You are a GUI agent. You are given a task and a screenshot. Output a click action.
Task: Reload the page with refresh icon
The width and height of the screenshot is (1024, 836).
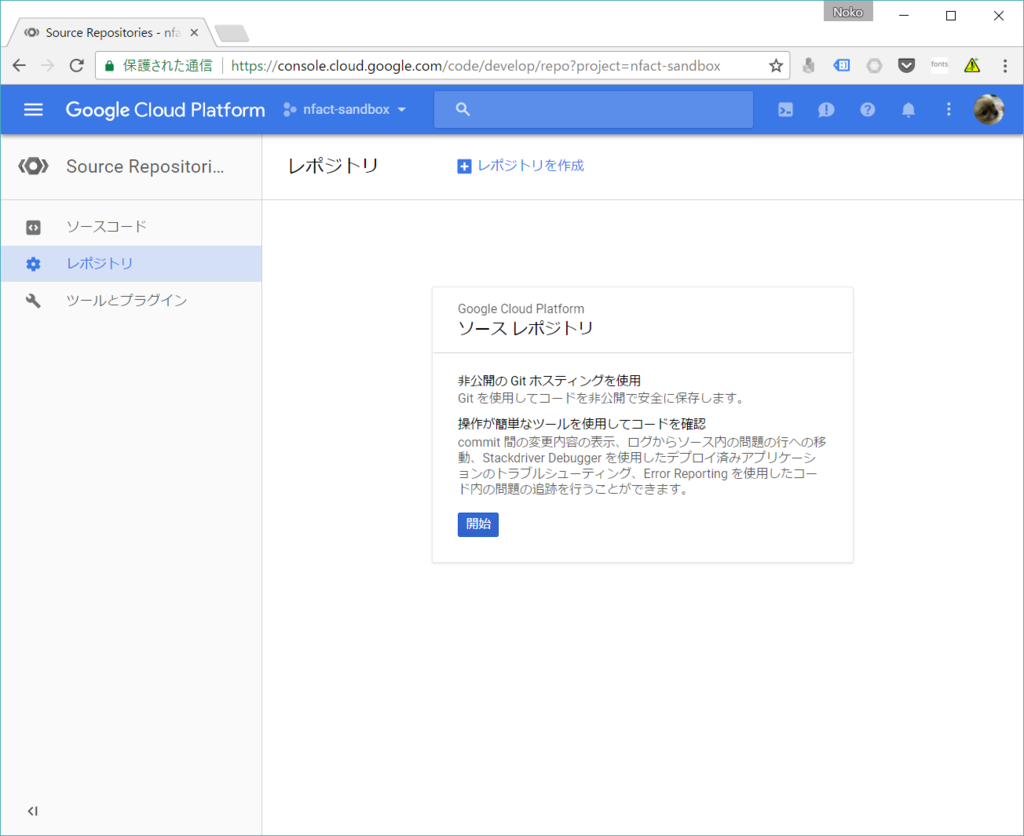pyautogui.click(x=76, y=65)
